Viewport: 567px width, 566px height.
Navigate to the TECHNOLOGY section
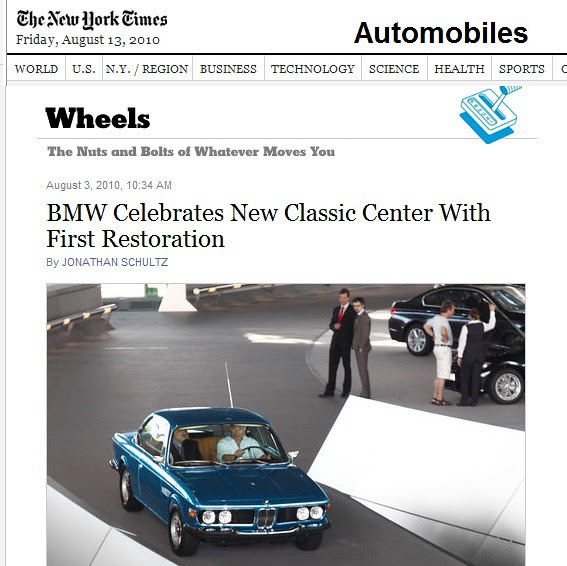(313, 69)
